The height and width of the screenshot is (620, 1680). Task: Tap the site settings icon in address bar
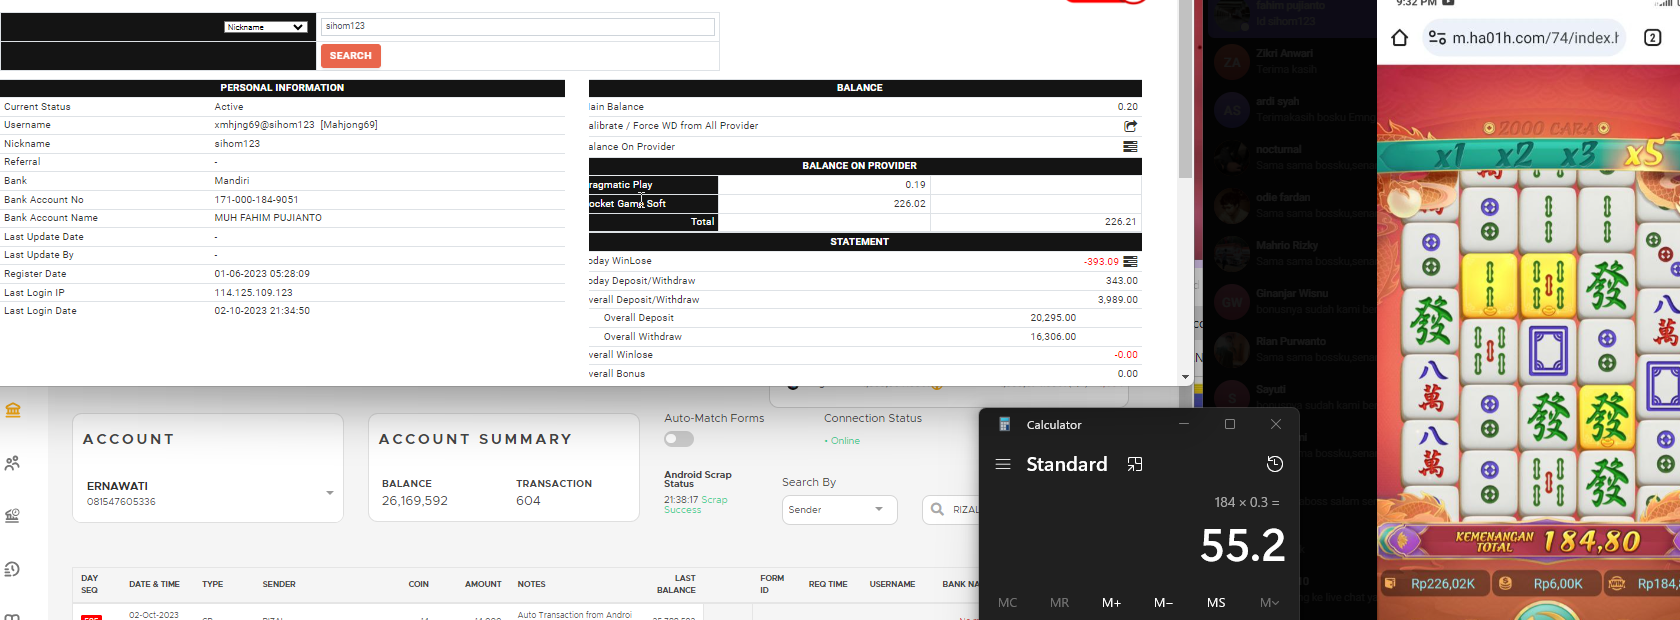[1437, 38]
